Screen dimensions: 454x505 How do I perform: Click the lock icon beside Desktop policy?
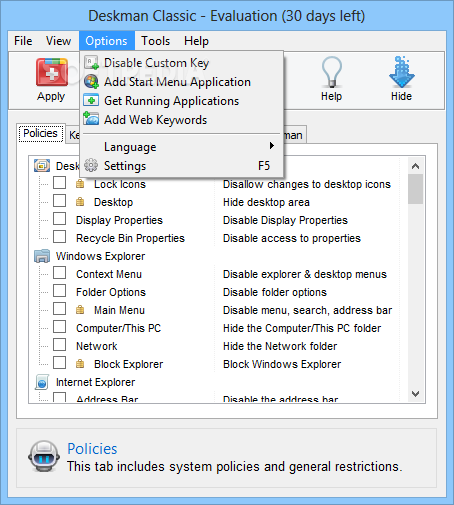click(x=80, y=202)
